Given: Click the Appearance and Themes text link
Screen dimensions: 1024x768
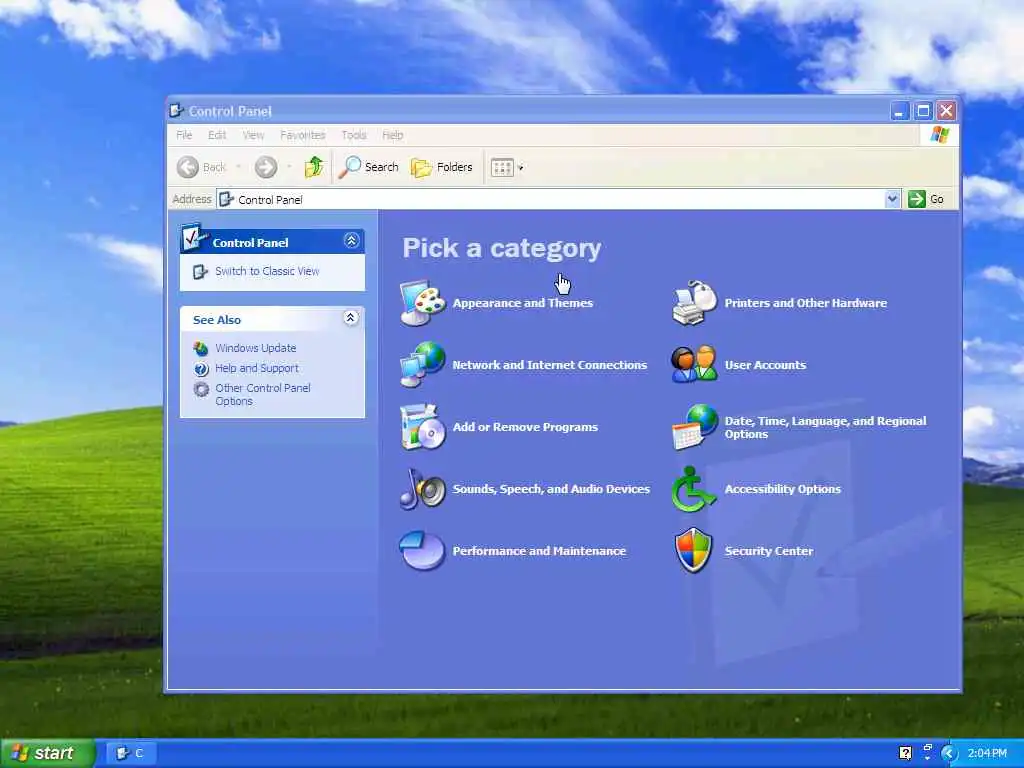Looking at the screenshot, I should [522, 303].
